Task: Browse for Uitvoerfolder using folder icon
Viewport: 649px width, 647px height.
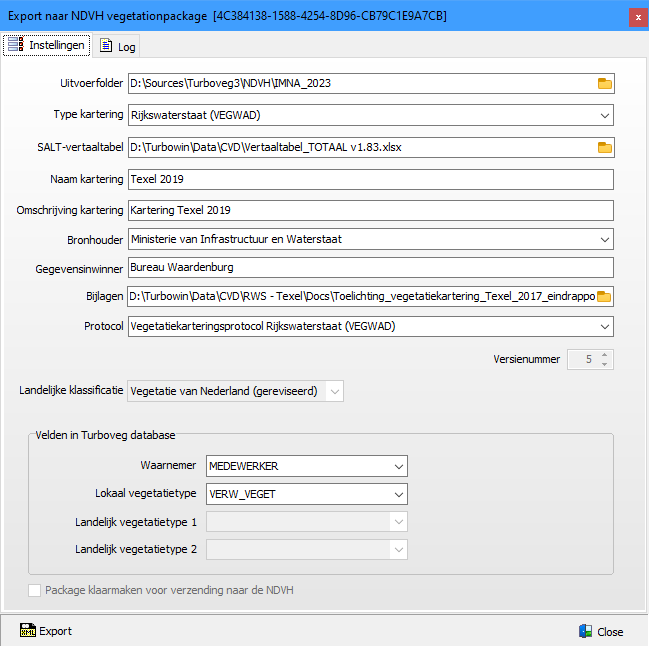Action: click(x=604, y=83)
